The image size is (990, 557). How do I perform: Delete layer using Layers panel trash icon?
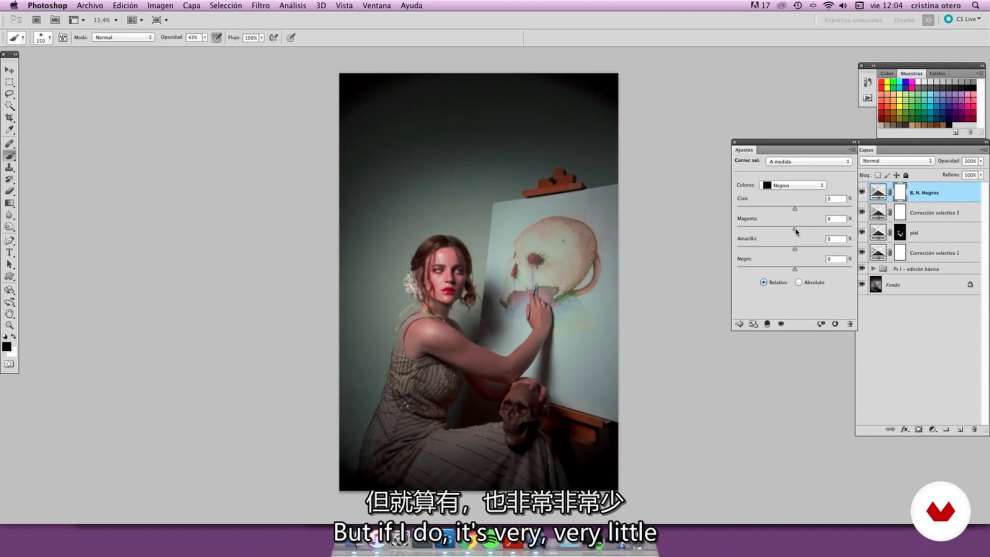click(x=974, y=429)
